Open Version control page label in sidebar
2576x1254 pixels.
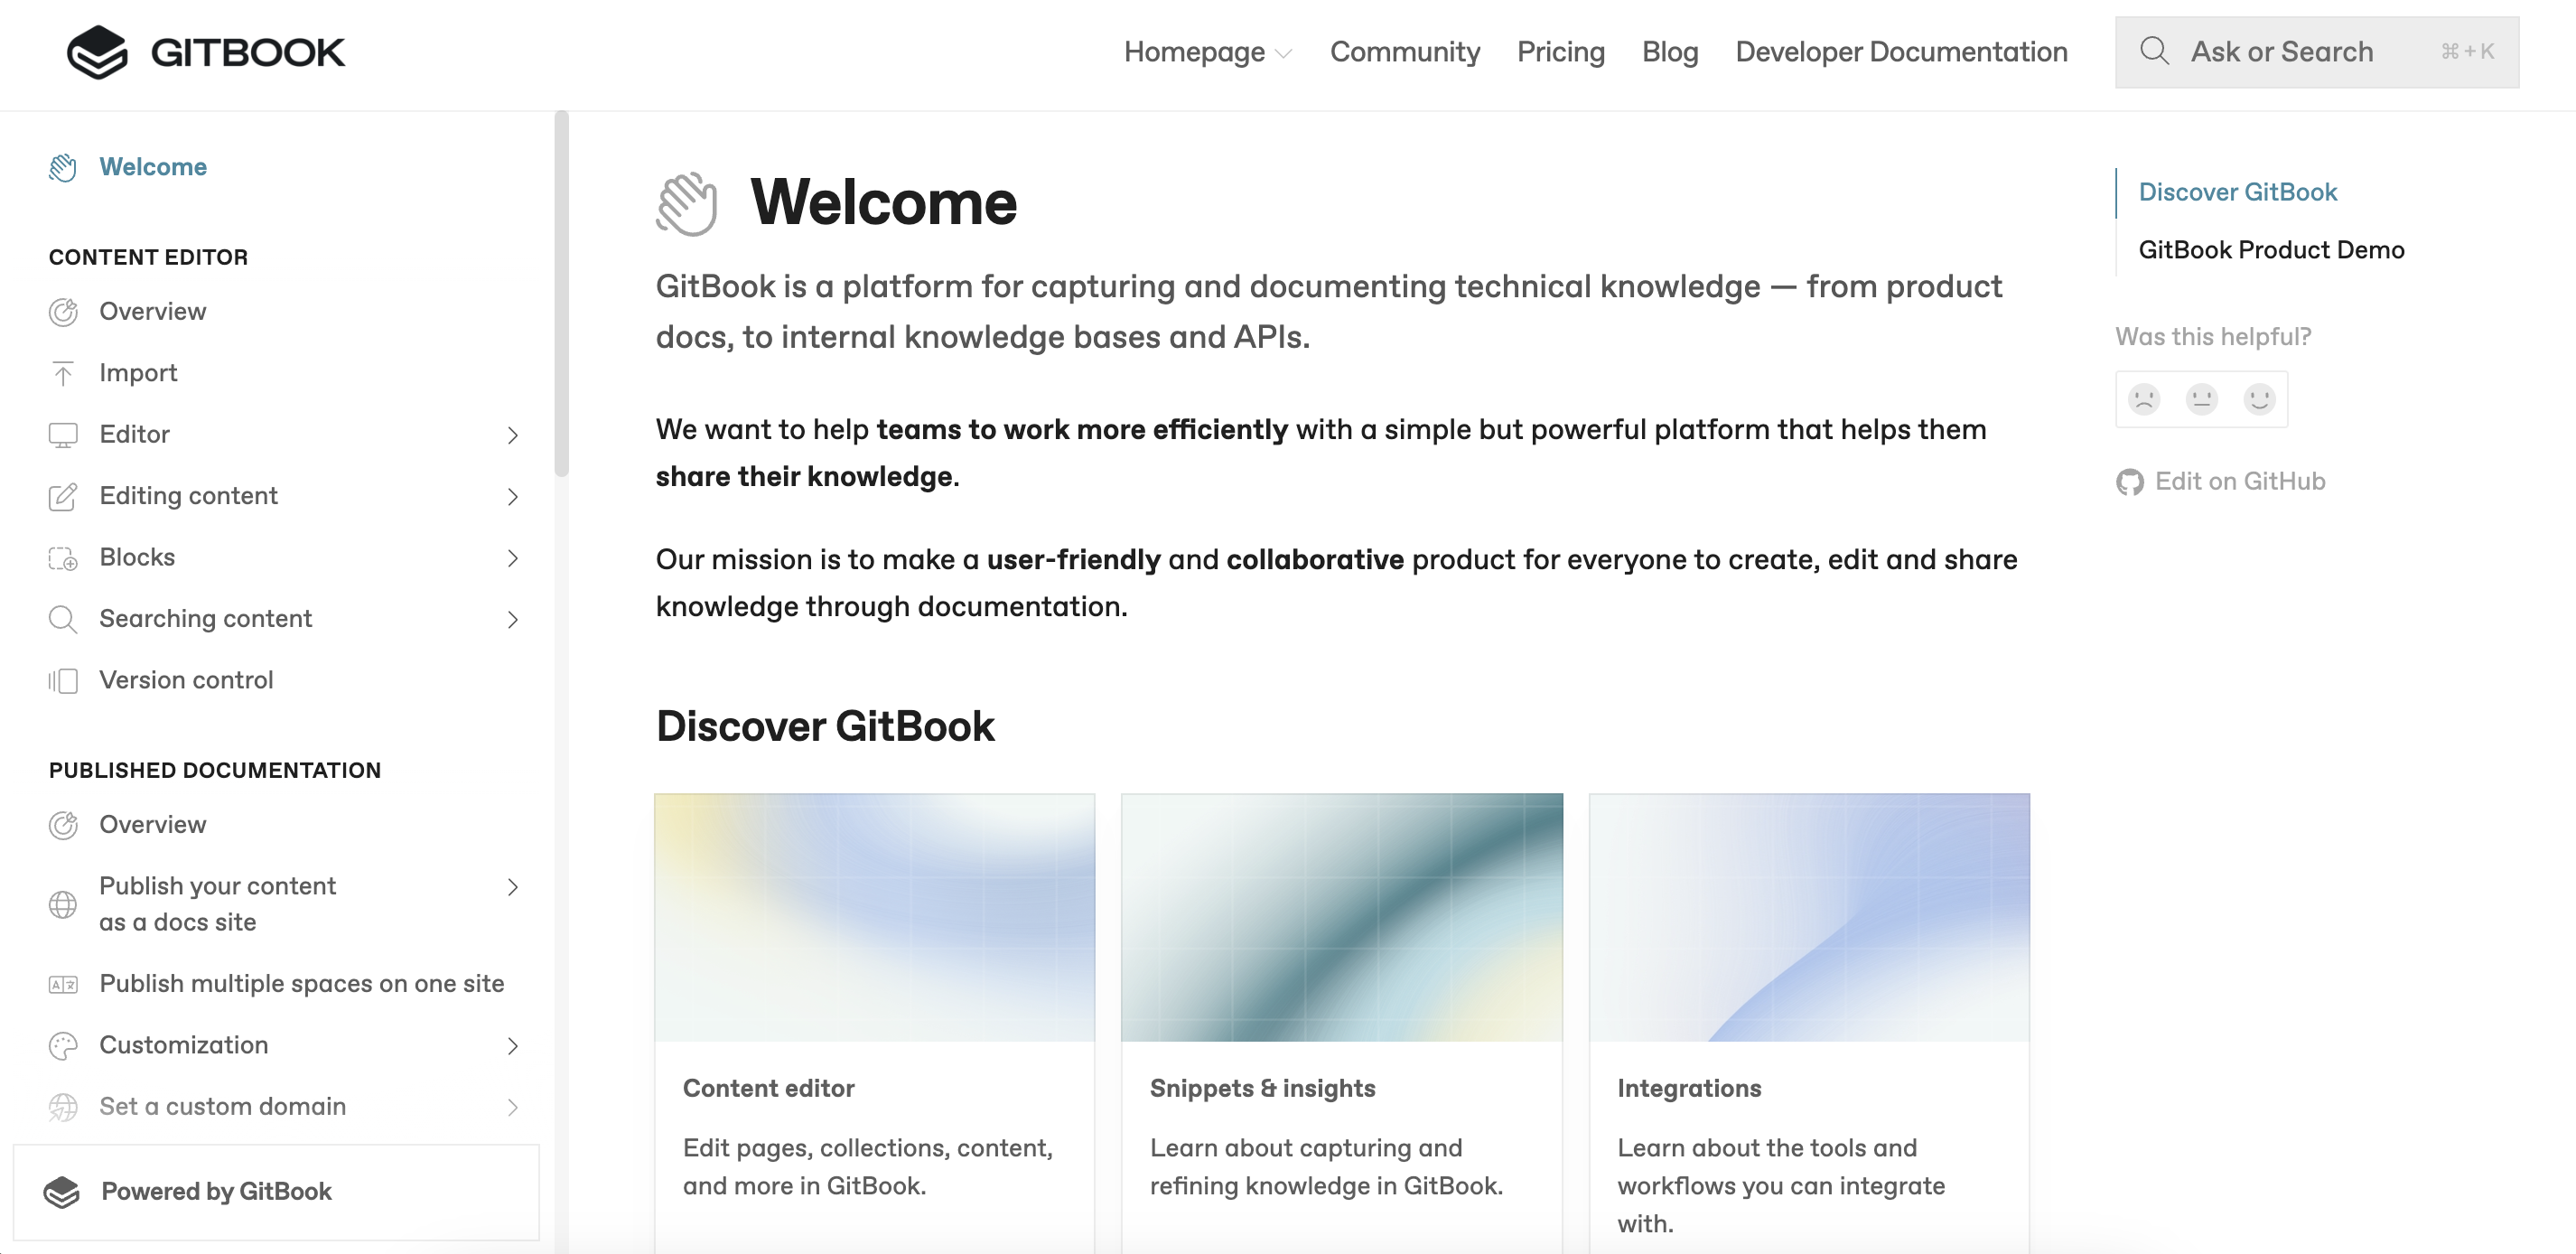pos(186,681)
